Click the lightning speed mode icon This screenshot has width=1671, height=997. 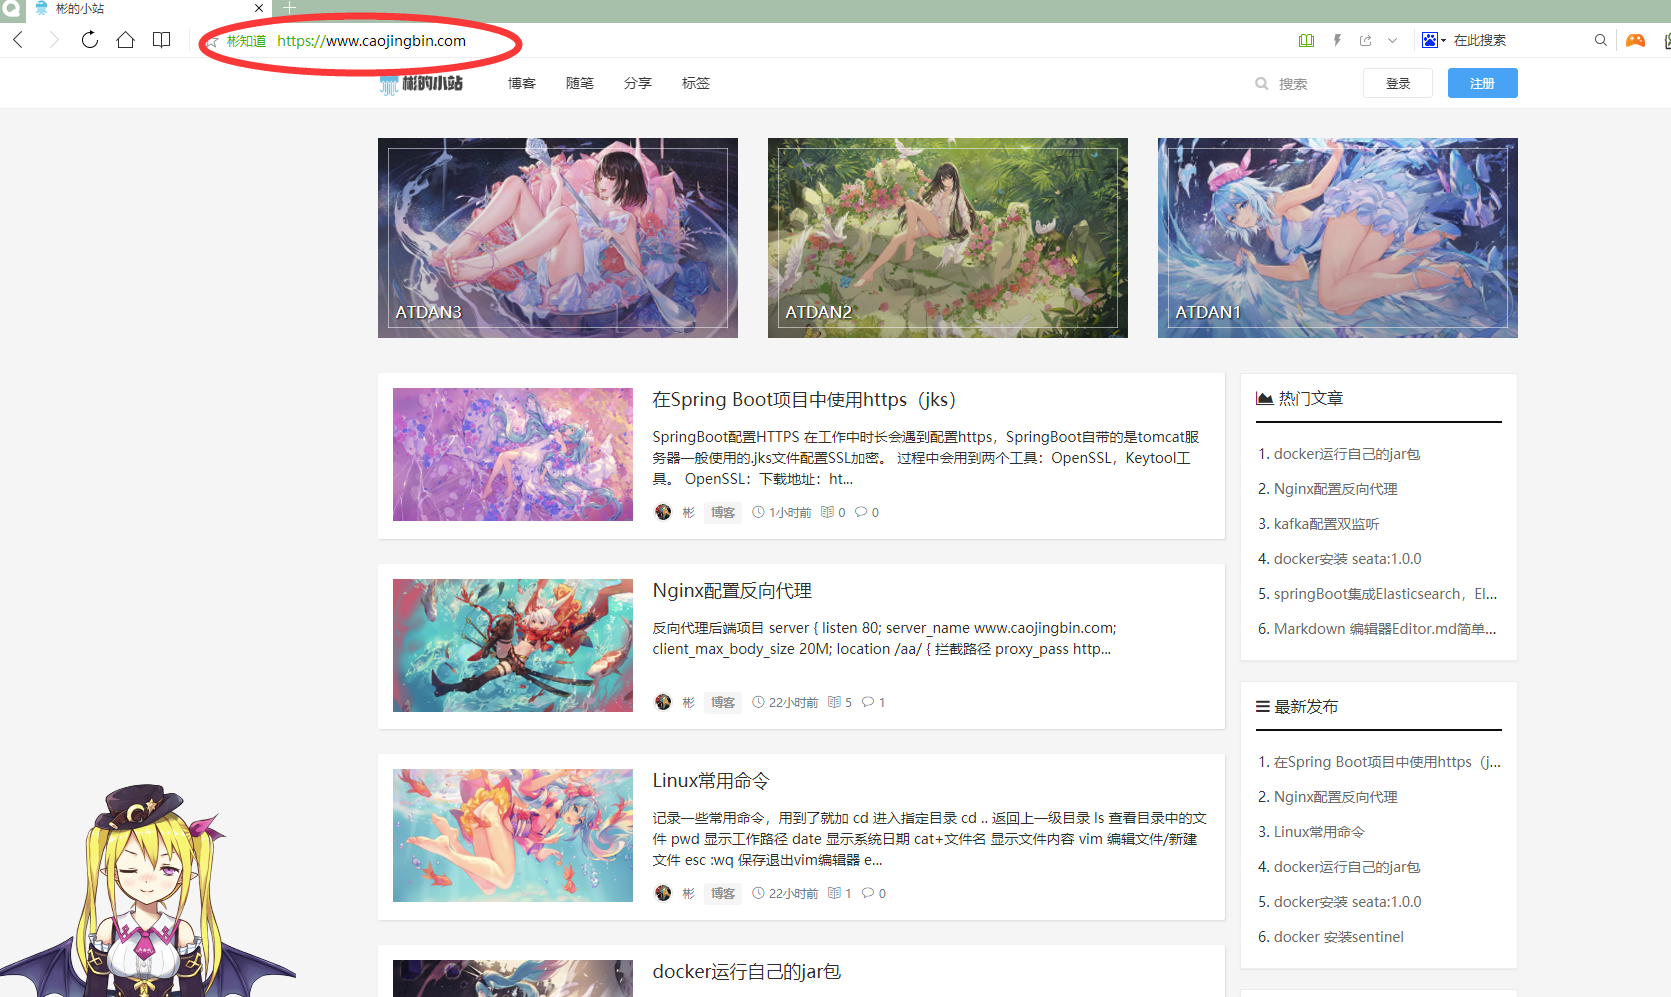tap(1337, 40)
